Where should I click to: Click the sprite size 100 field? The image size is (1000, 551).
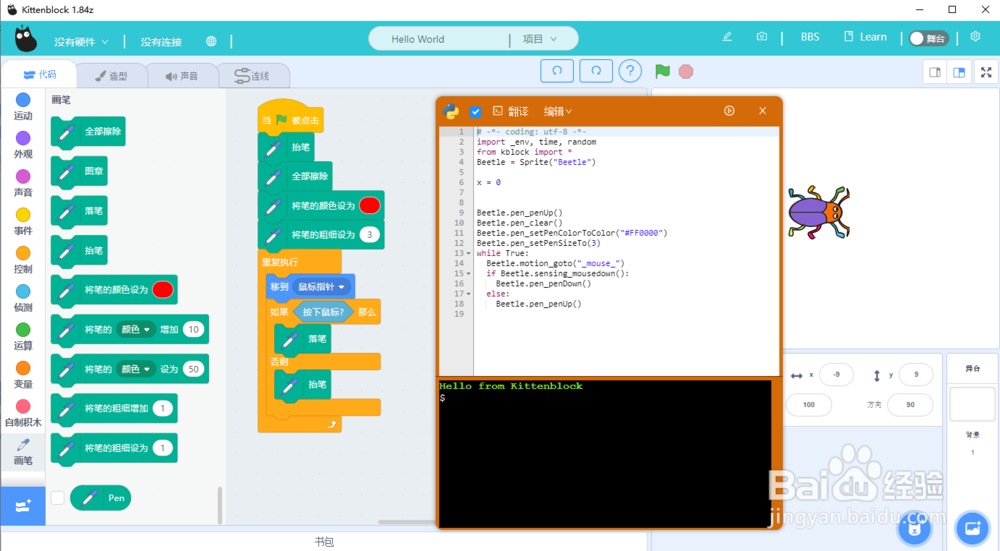click(809, 404)
